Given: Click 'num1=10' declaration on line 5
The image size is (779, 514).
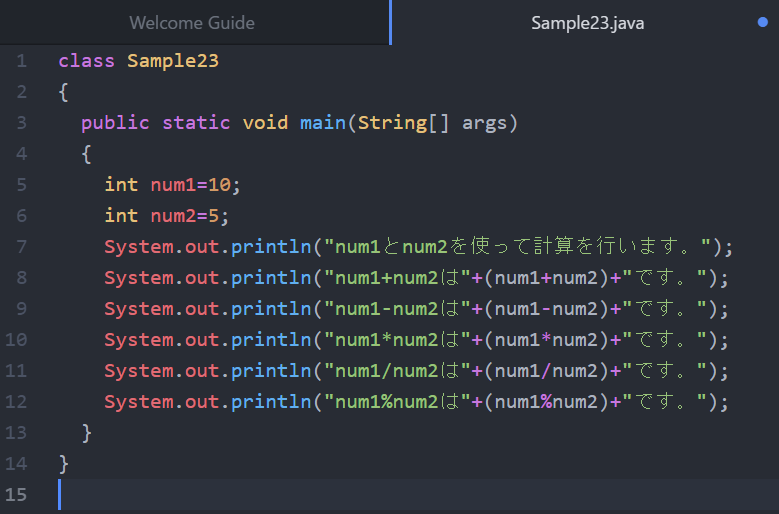Looking at the screenshot, I should click(x=190, y=185).
